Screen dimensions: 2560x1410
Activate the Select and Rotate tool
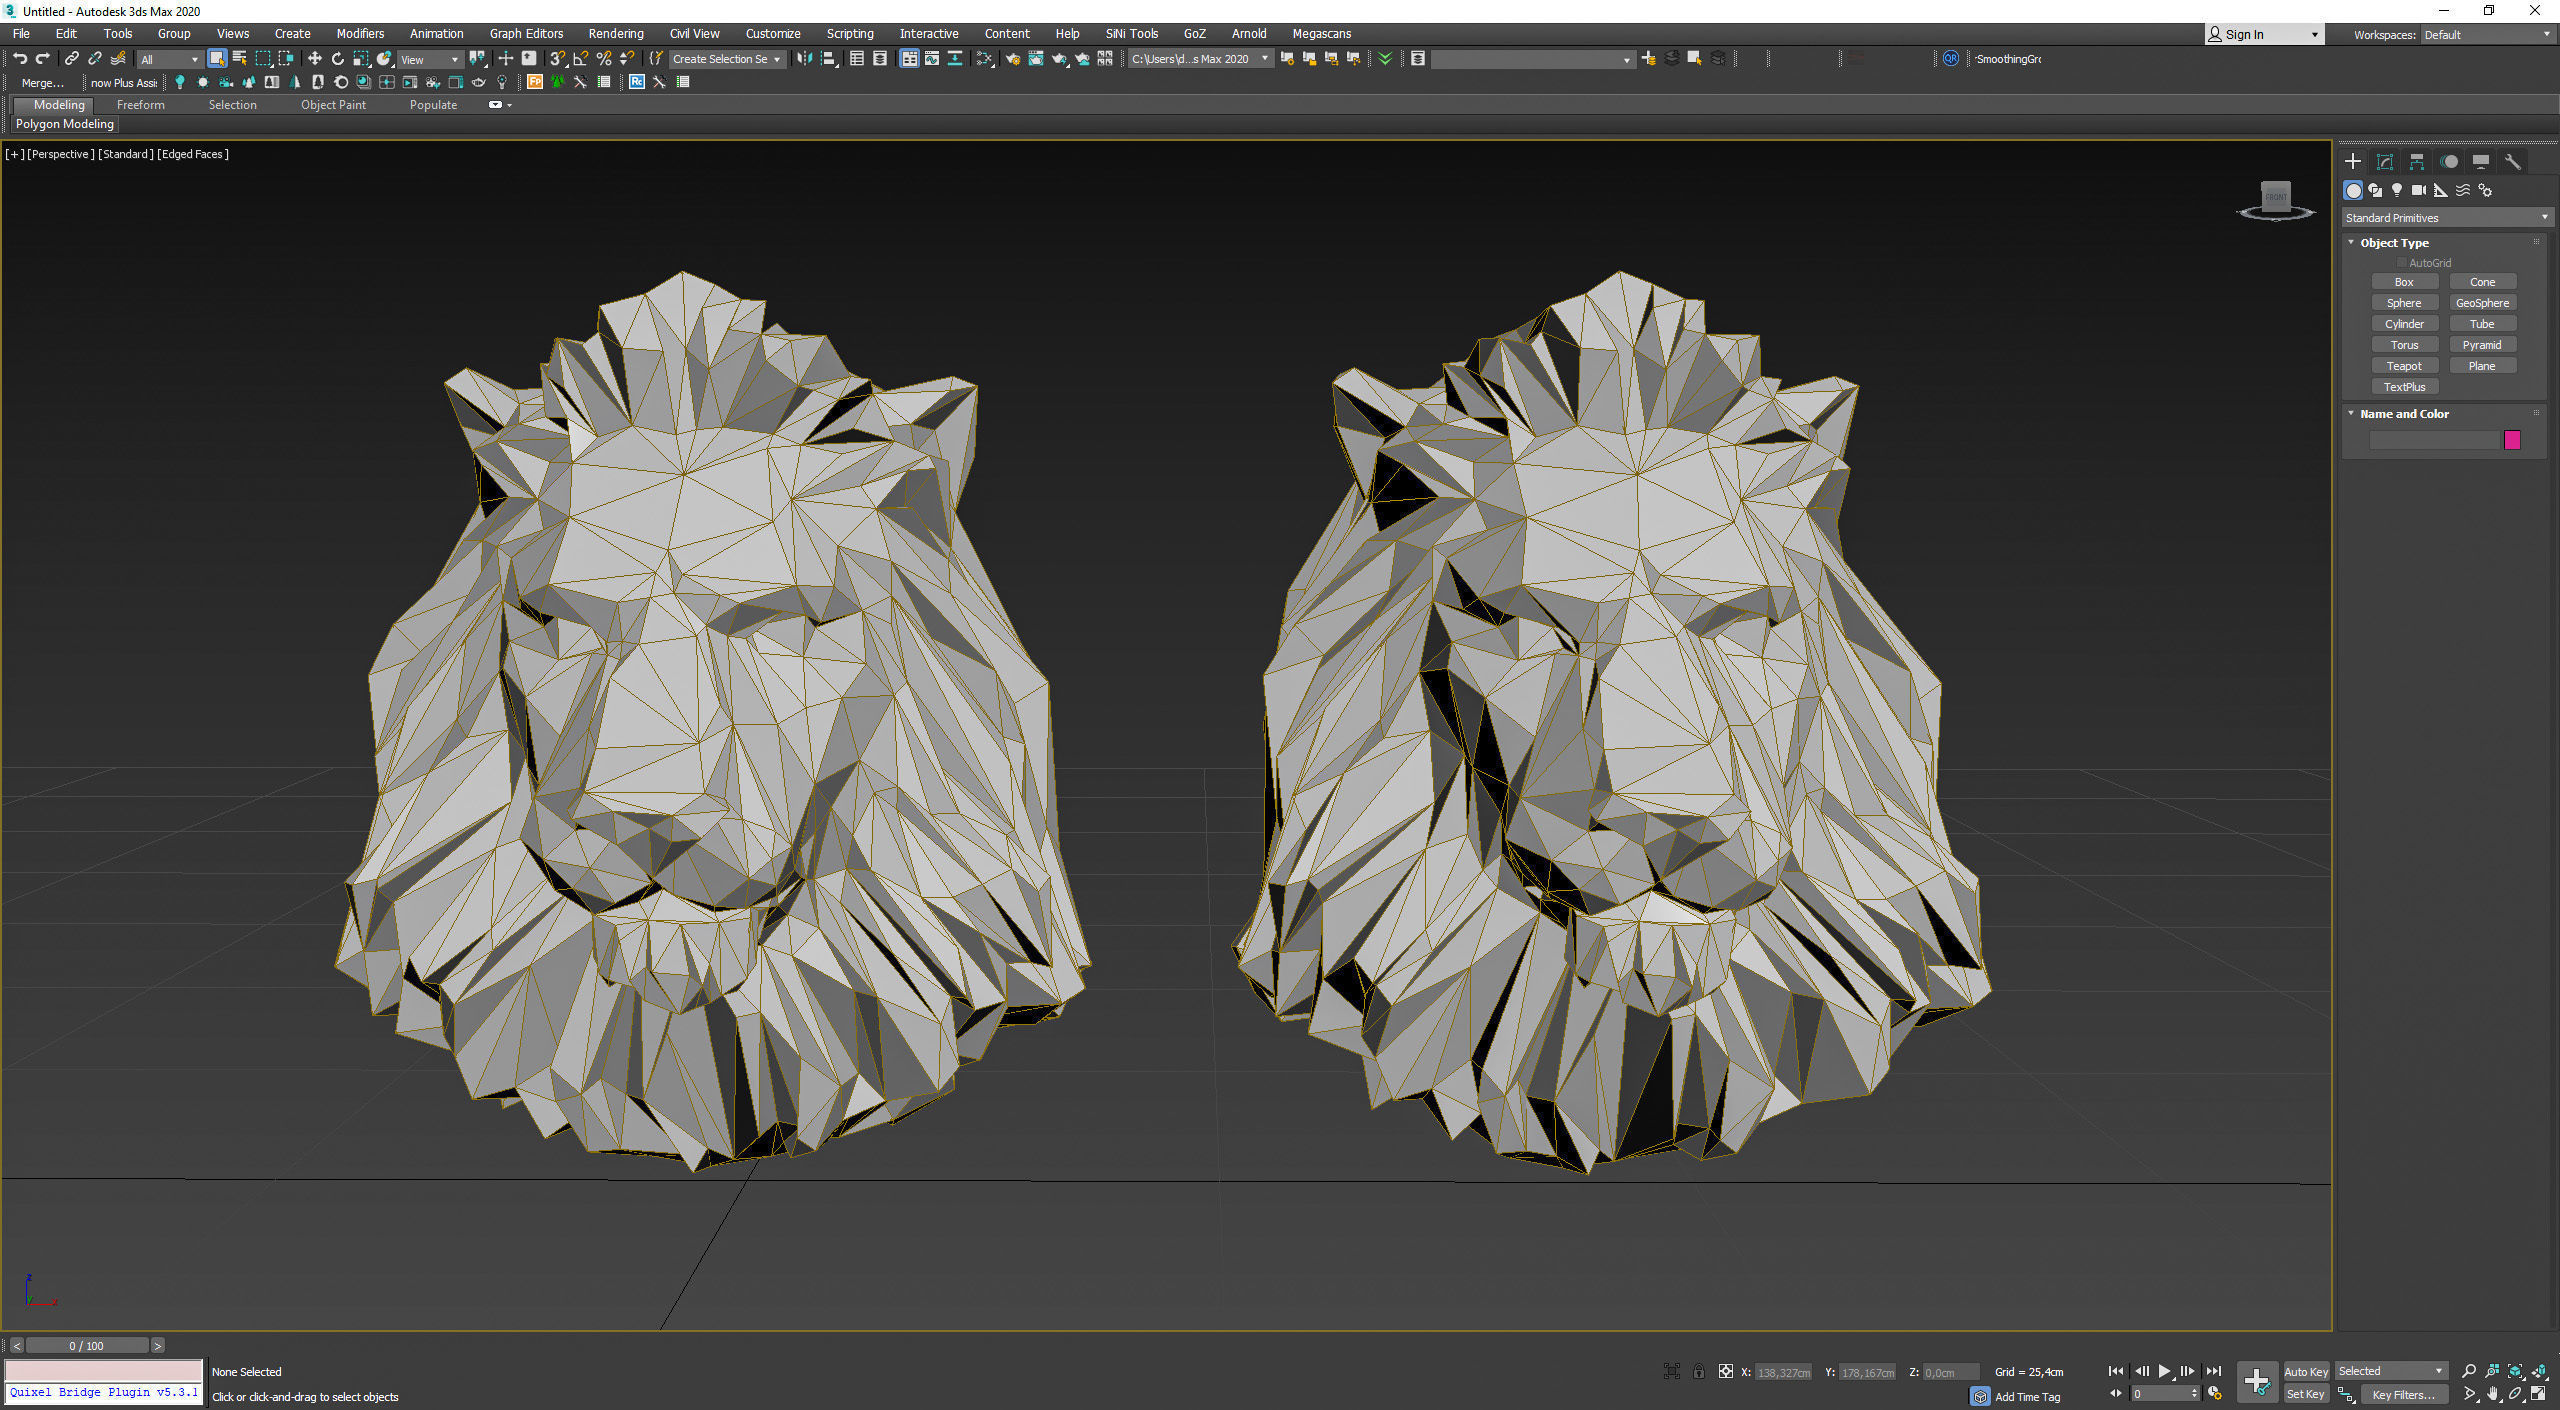[339, 58]
